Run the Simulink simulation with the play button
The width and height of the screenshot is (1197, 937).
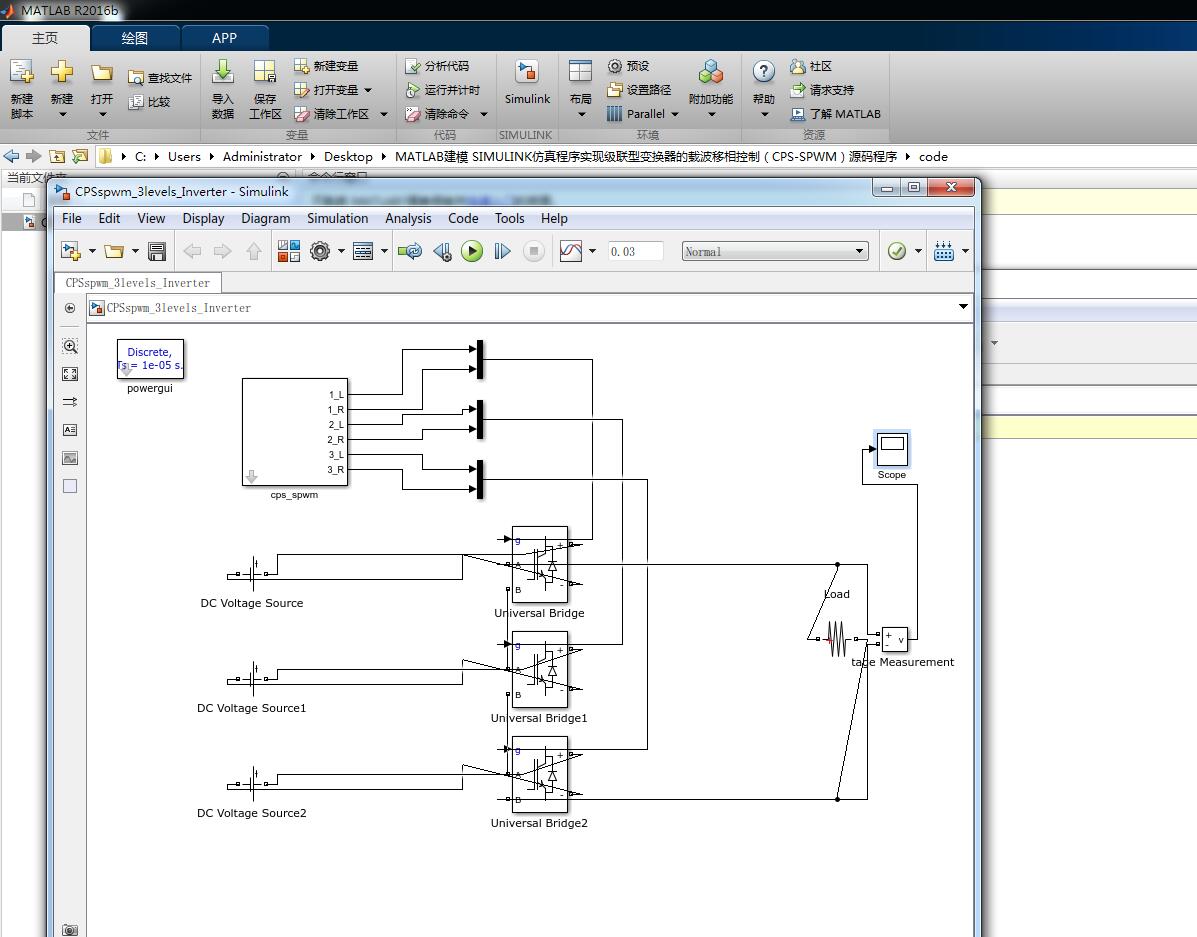pyautogui.click(x=472, y=251)
